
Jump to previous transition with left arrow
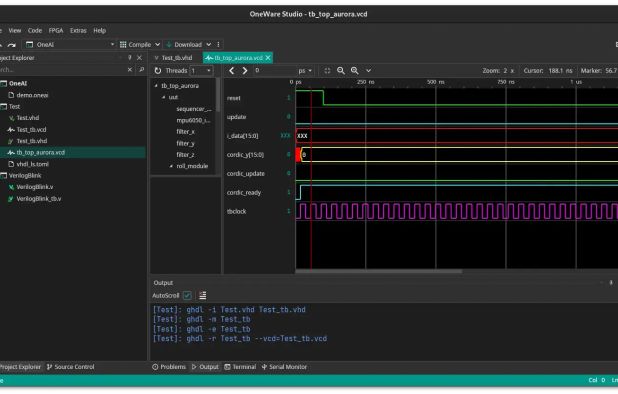click(232, 71)
